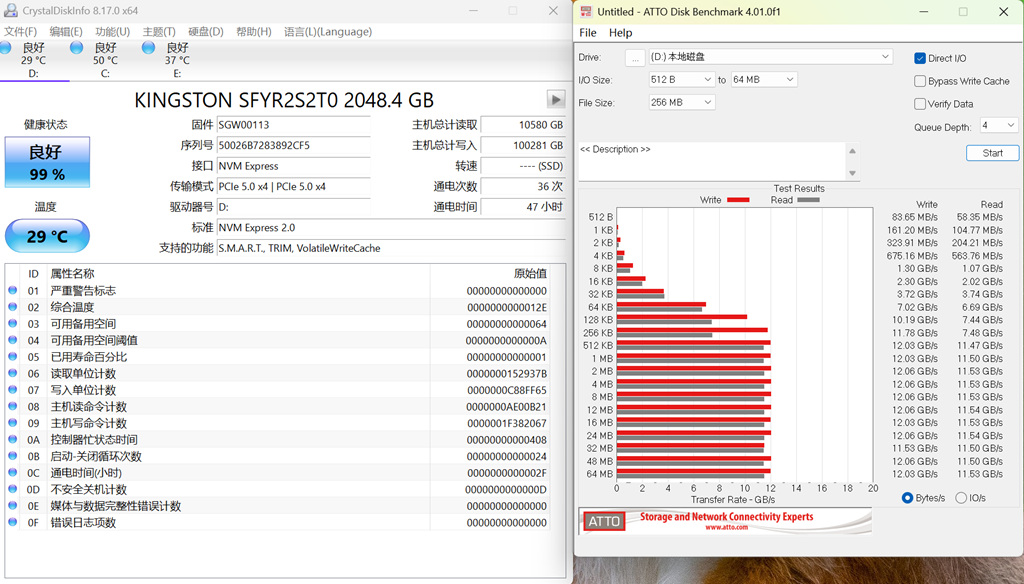
Task: Open the I/O Size end dropdown 64 MB
Action: pos(764,80)
